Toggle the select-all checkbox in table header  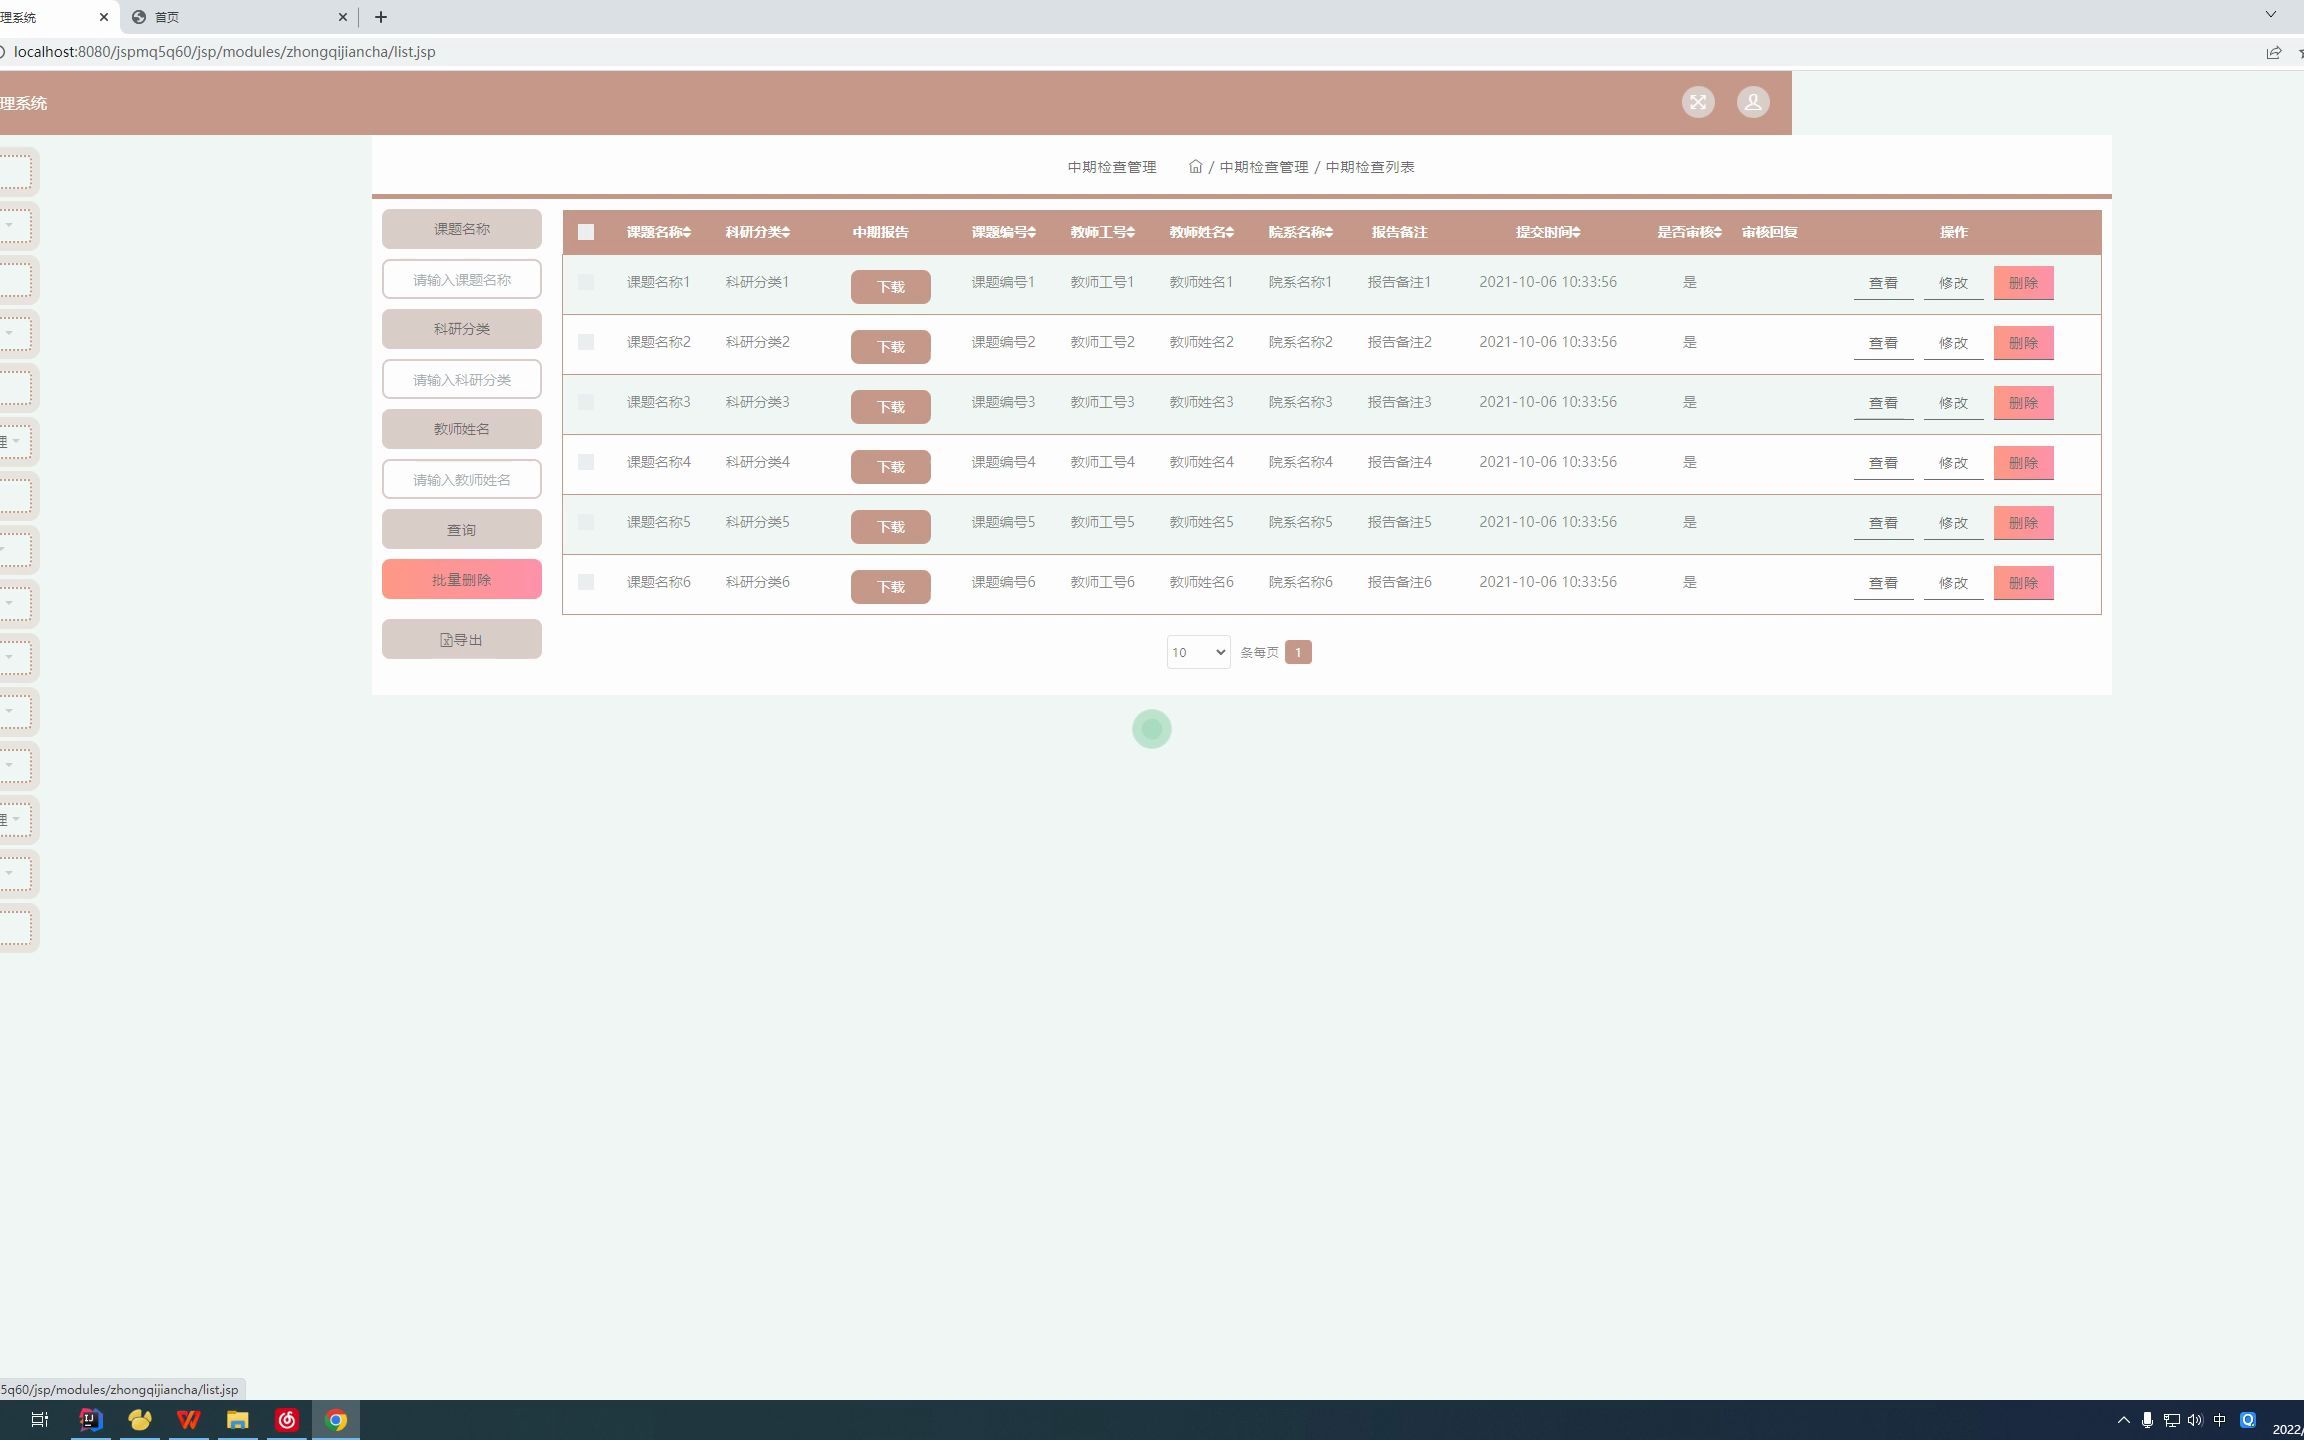(586, 232)
